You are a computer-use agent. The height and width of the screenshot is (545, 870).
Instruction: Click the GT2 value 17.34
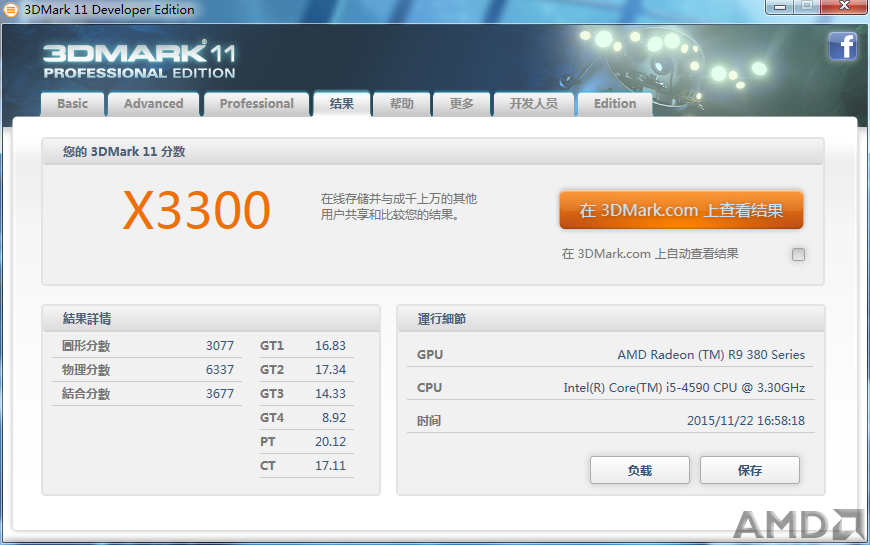pyautogui.click(x=330, y=370)
